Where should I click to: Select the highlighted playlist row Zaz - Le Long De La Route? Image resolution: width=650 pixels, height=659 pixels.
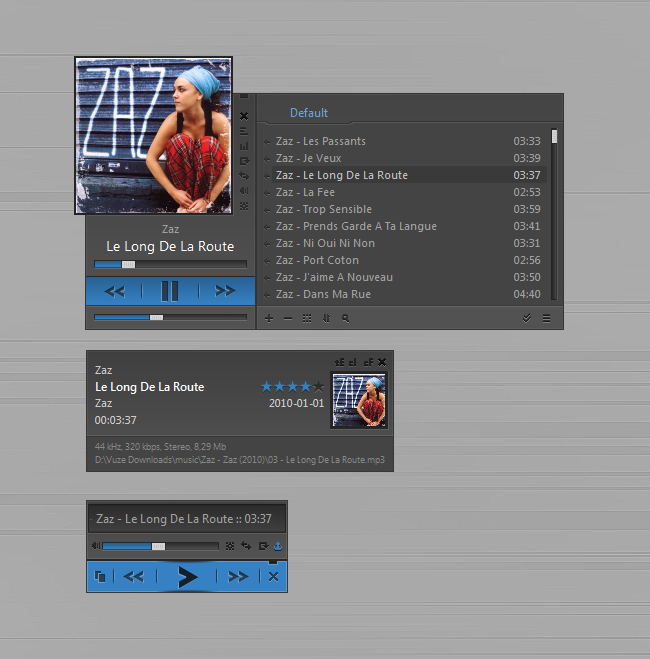click(x=409, y=175)
